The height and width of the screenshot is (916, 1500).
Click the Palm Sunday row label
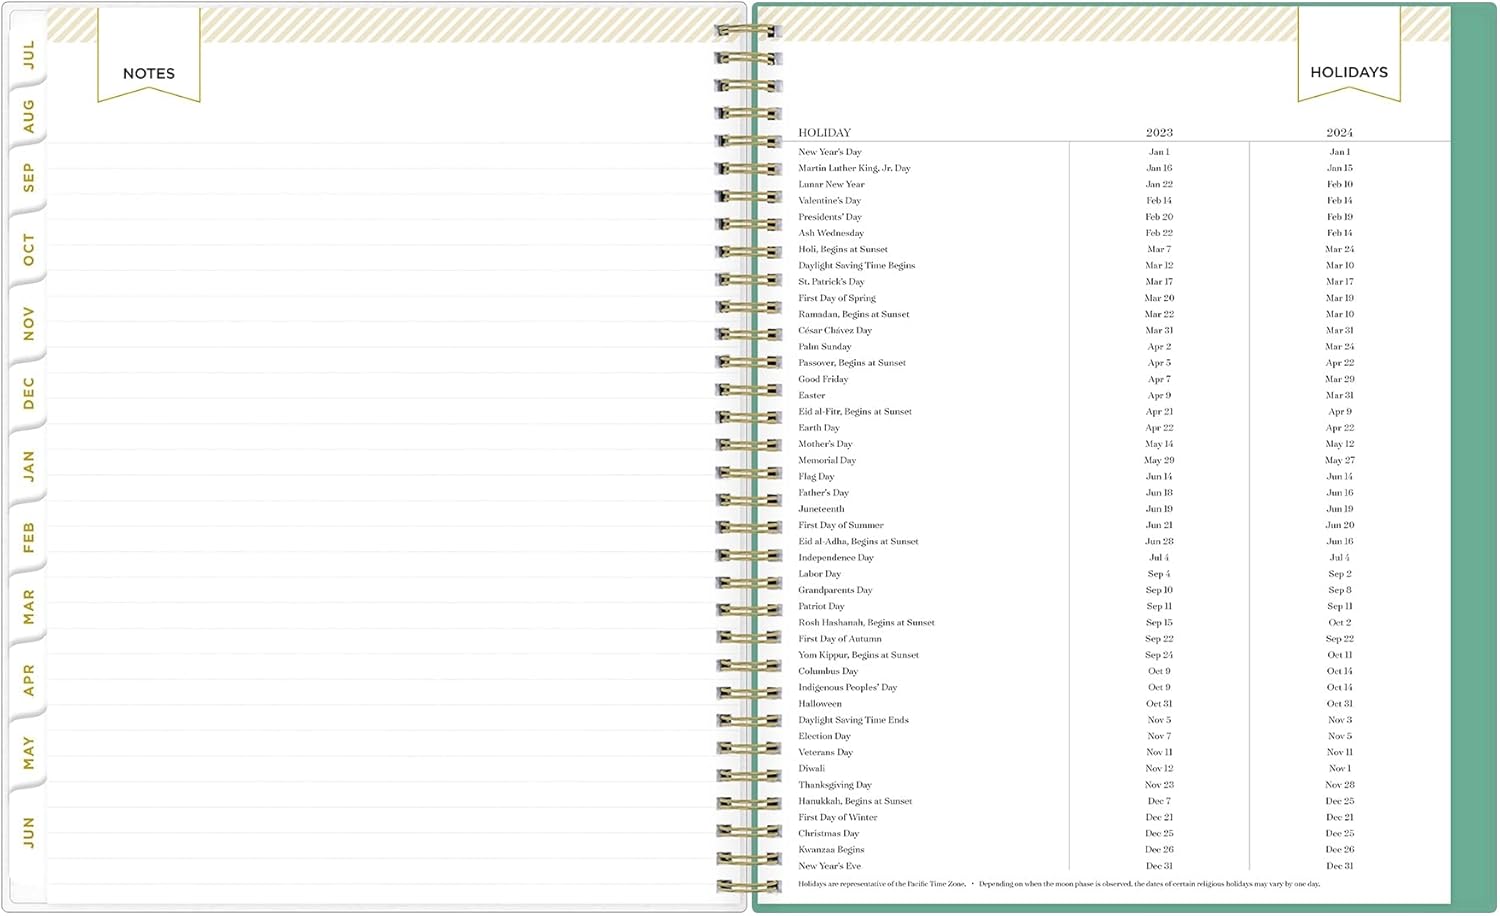tap(825, 347)
